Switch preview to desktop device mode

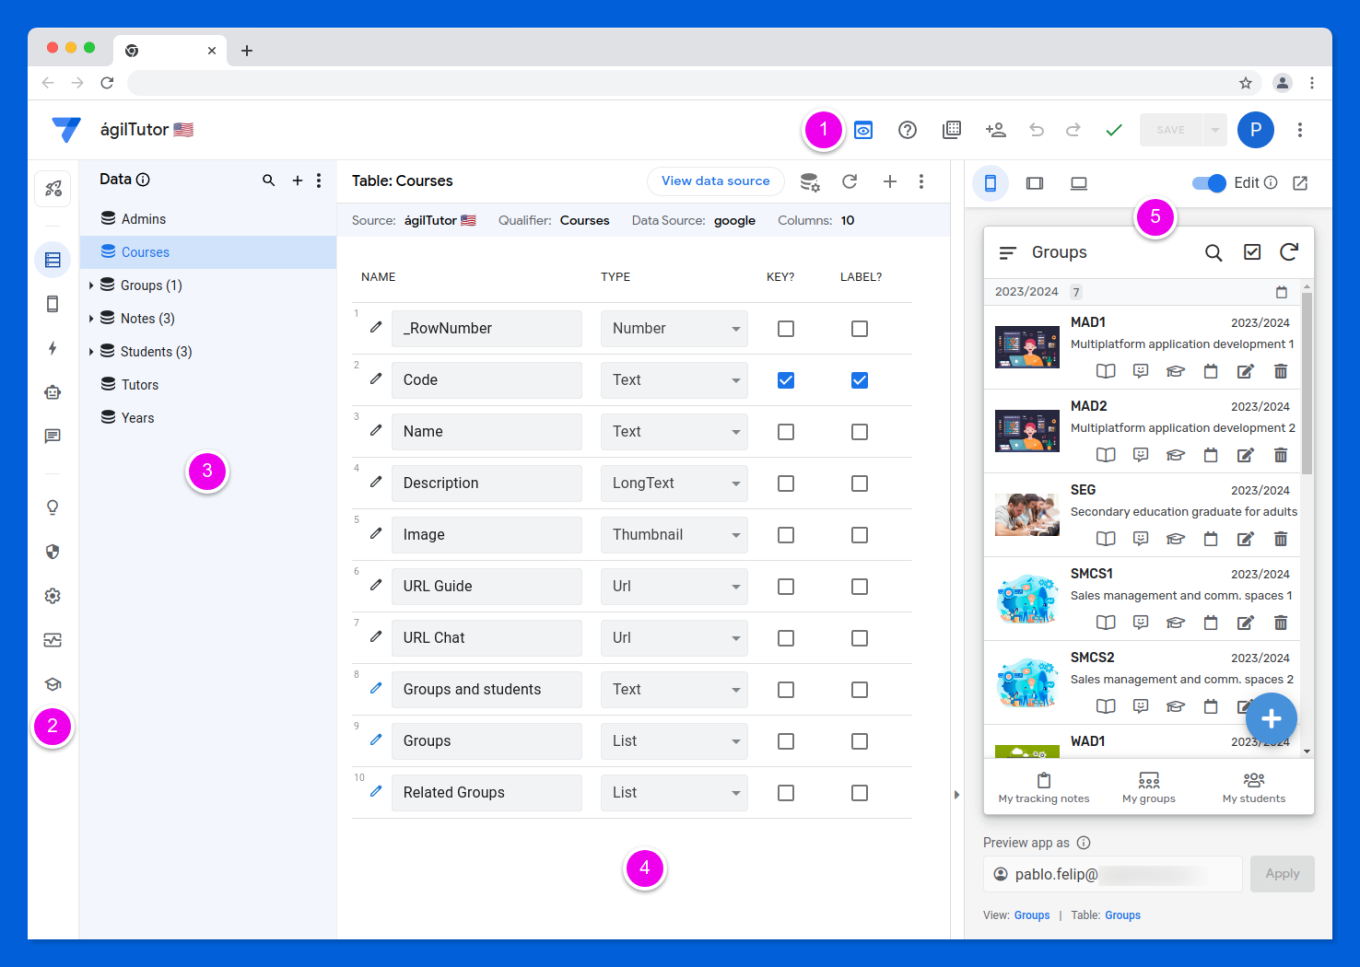(1076, 183)
